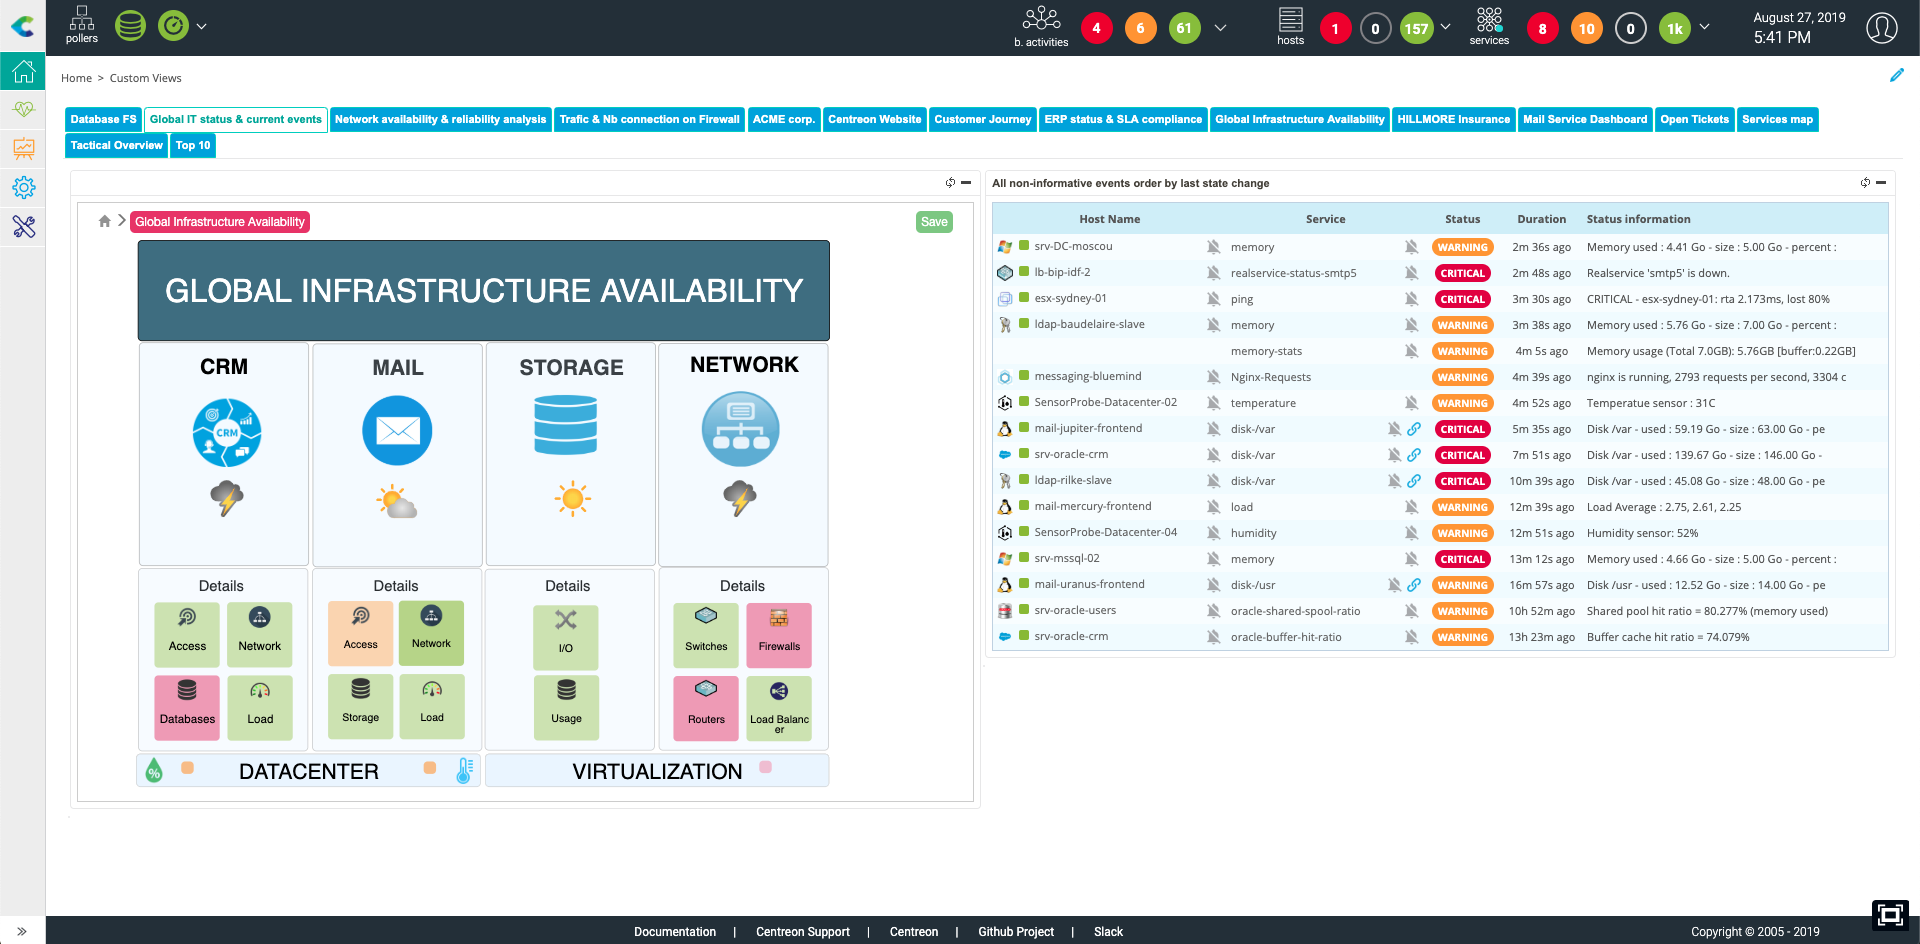The width and height of the screenshot is (1920, 944).
Task: Click the green Save button
Action: pos(934,222)
